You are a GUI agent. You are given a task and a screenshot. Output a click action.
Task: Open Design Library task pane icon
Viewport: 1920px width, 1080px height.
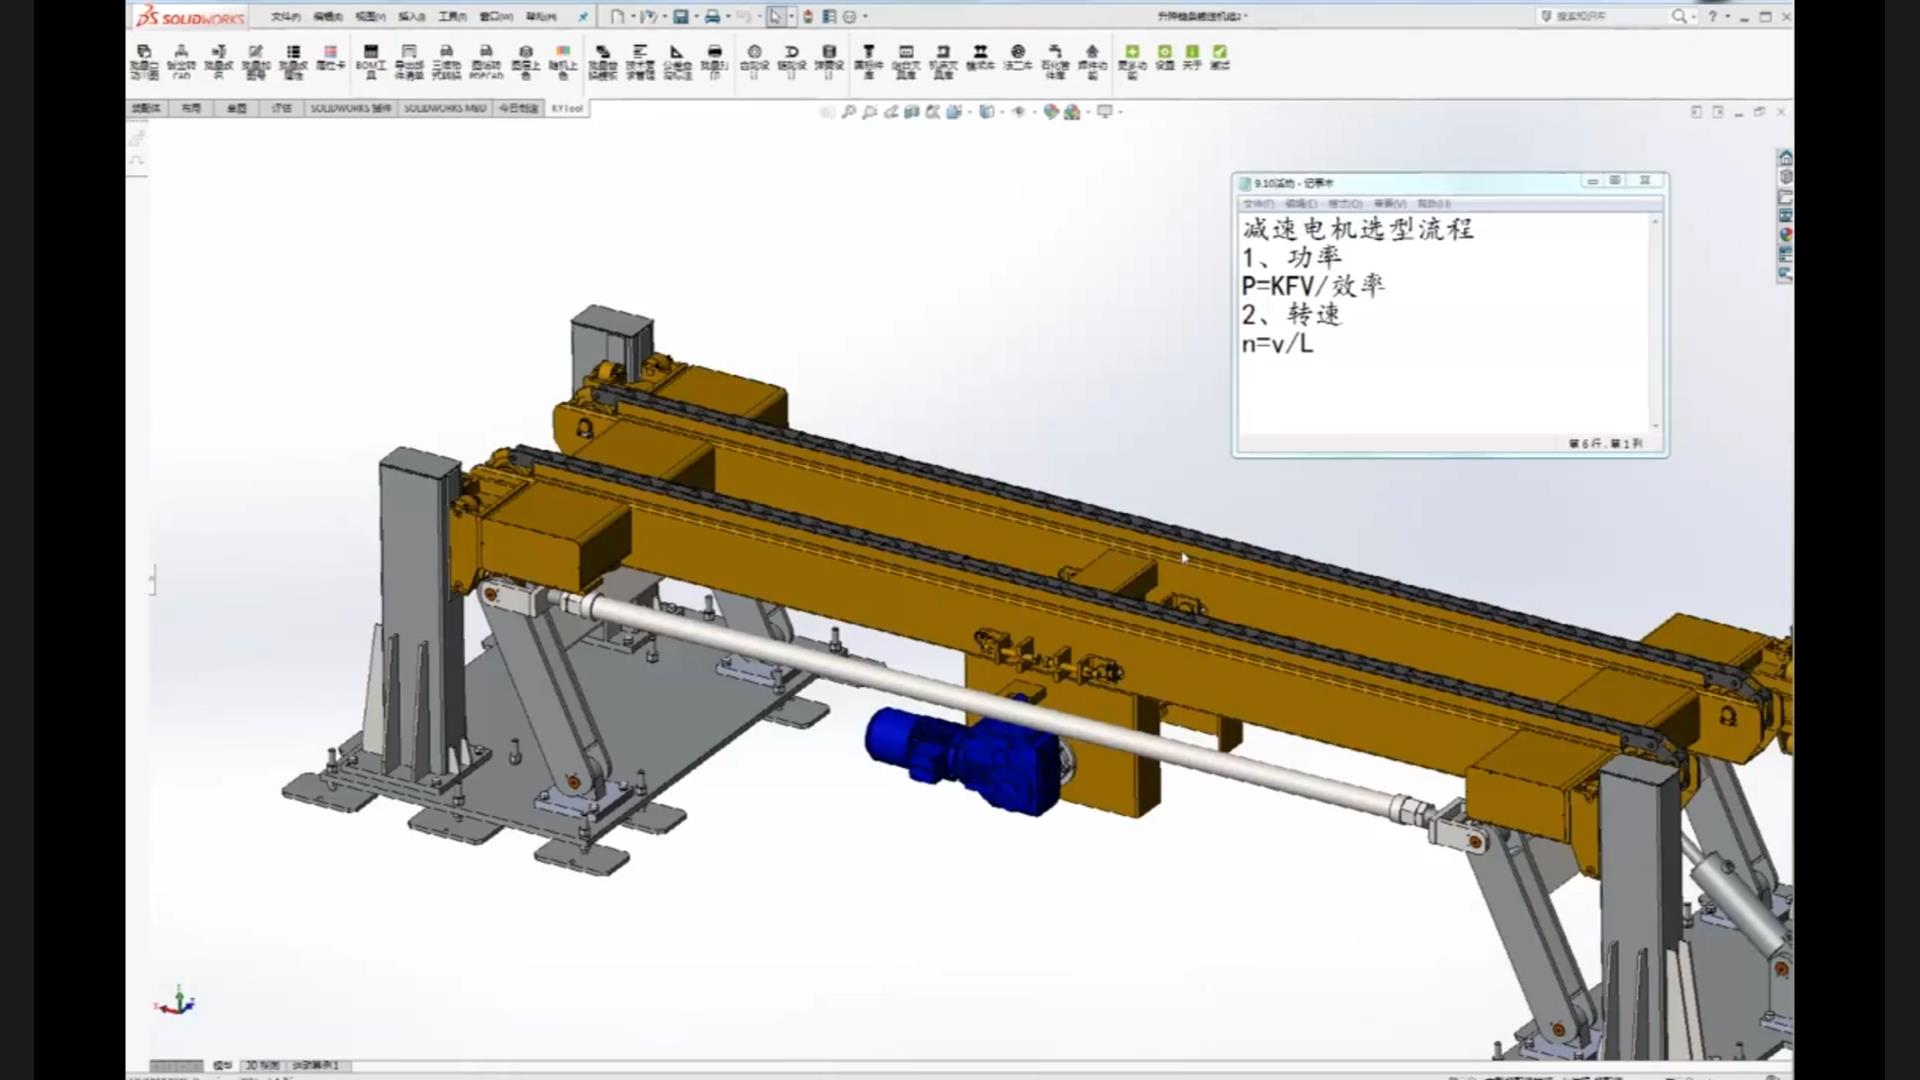[1785, 177]
